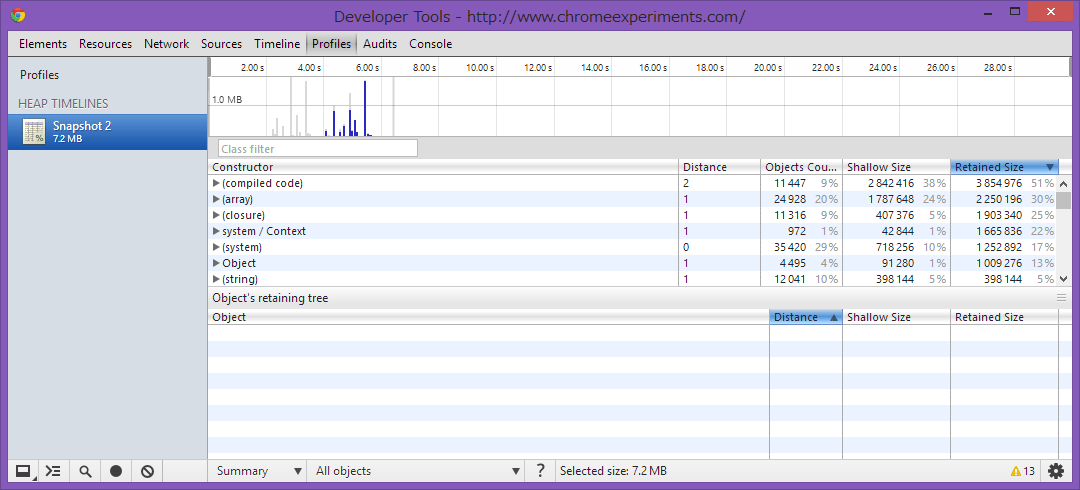Viewport: 1080px width, 490px height.
Task: Sort by Constructor column header
Action: pyautogui.click(x=443, y=167)
